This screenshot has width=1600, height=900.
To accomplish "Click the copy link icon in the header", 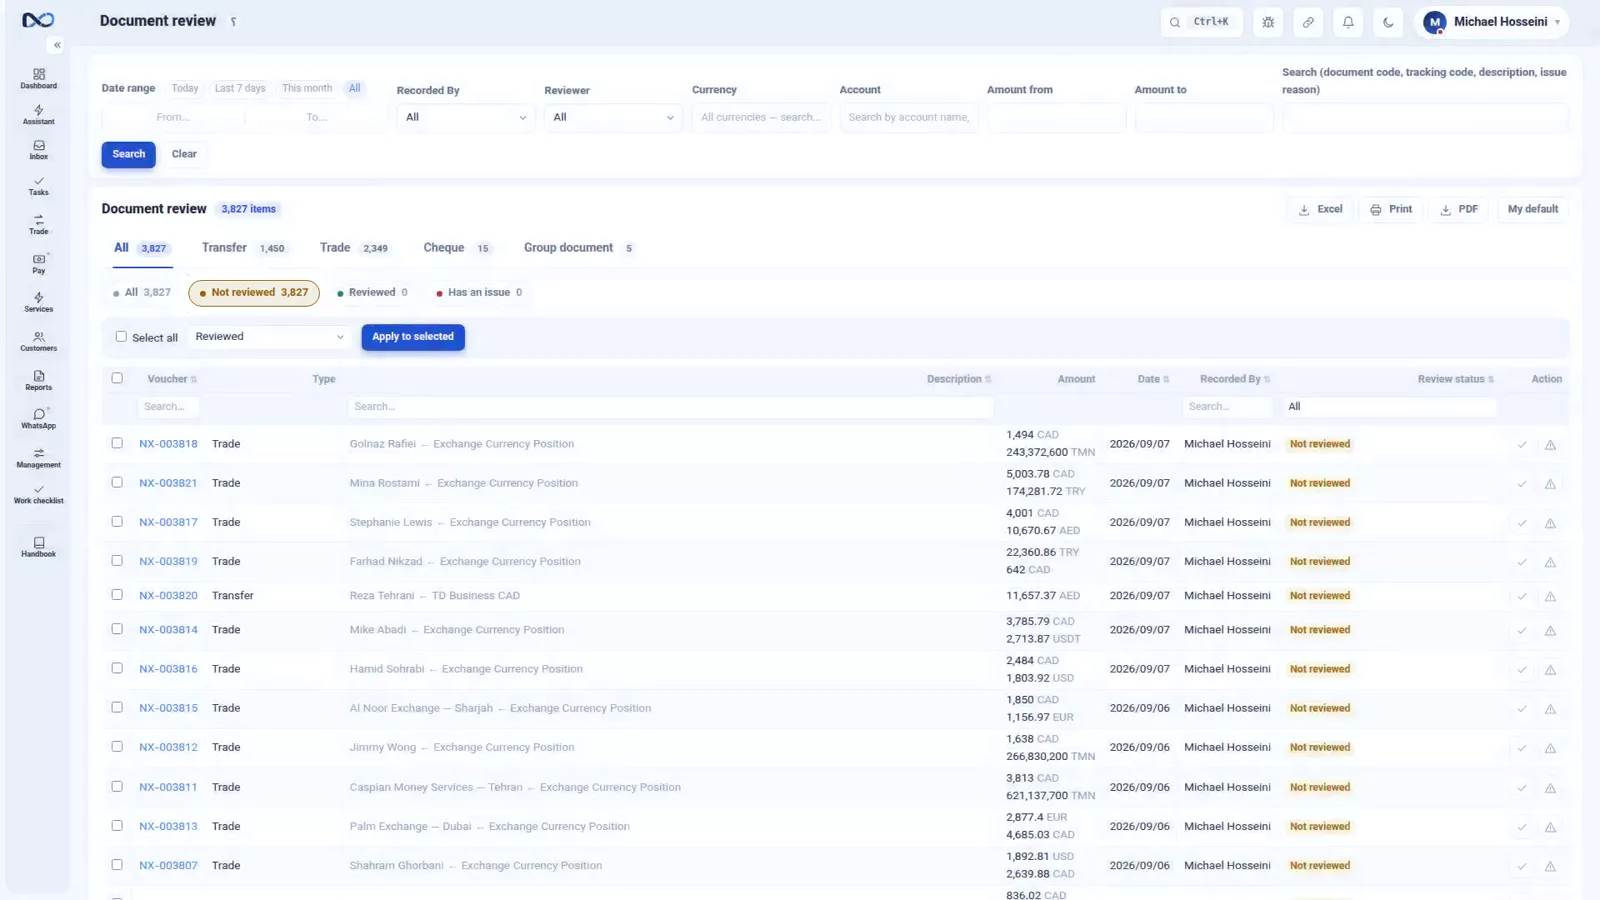I will tap(1308, 22).
